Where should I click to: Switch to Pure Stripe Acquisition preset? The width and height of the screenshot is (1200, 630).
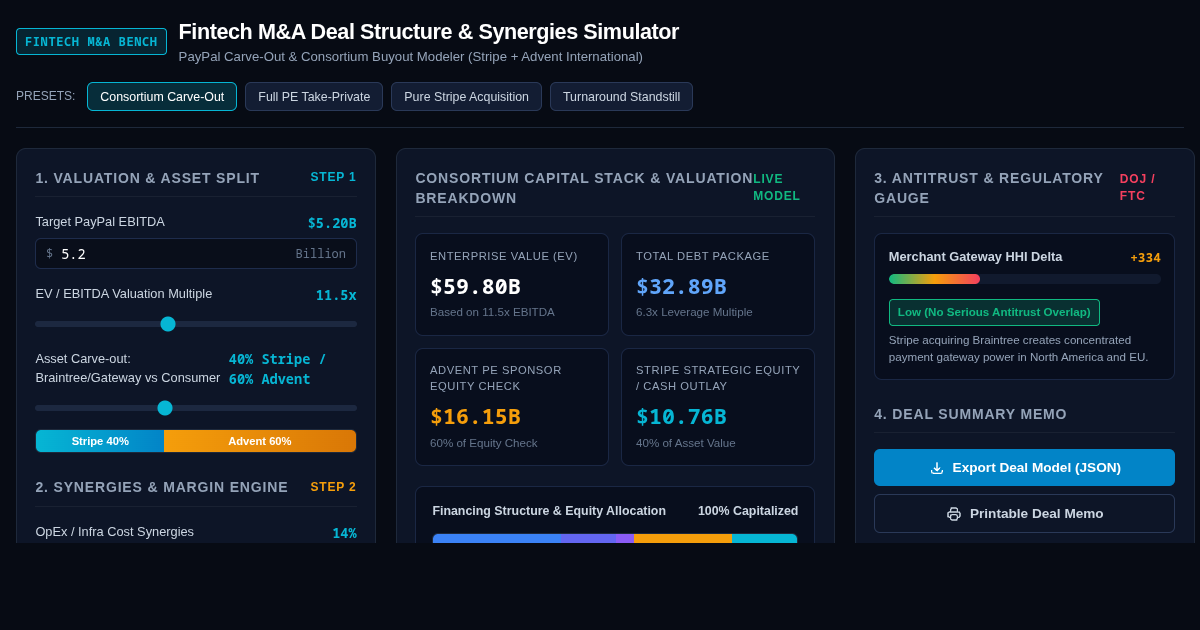coord(466,97)
